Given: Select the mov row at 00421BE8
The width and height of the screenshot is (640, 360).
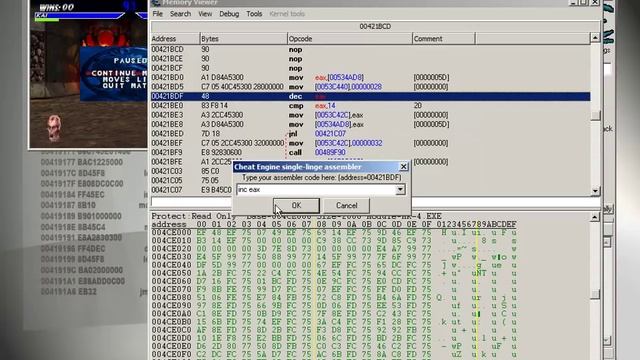Looking at the screenshot, I should (x=371, y=124).
